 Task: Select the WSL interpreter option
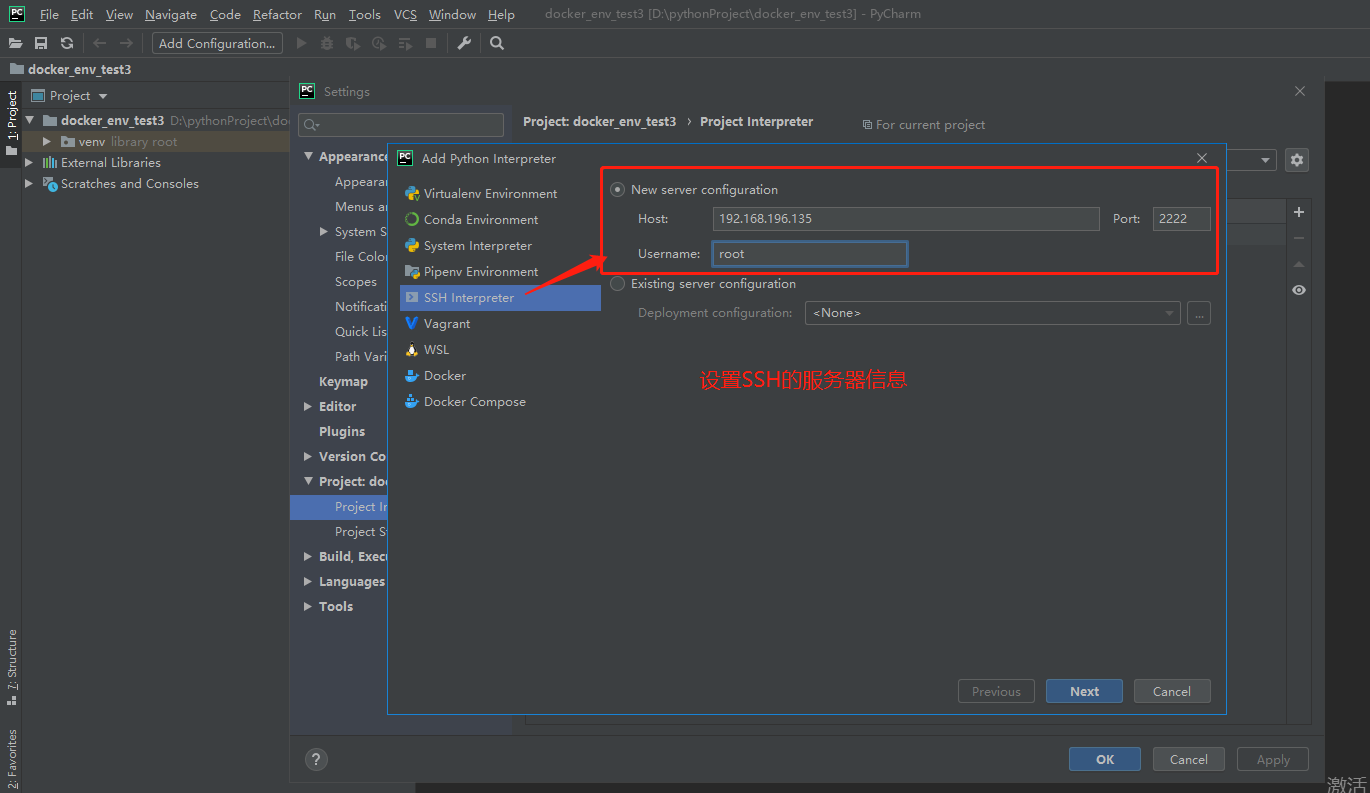pos(436,349)
